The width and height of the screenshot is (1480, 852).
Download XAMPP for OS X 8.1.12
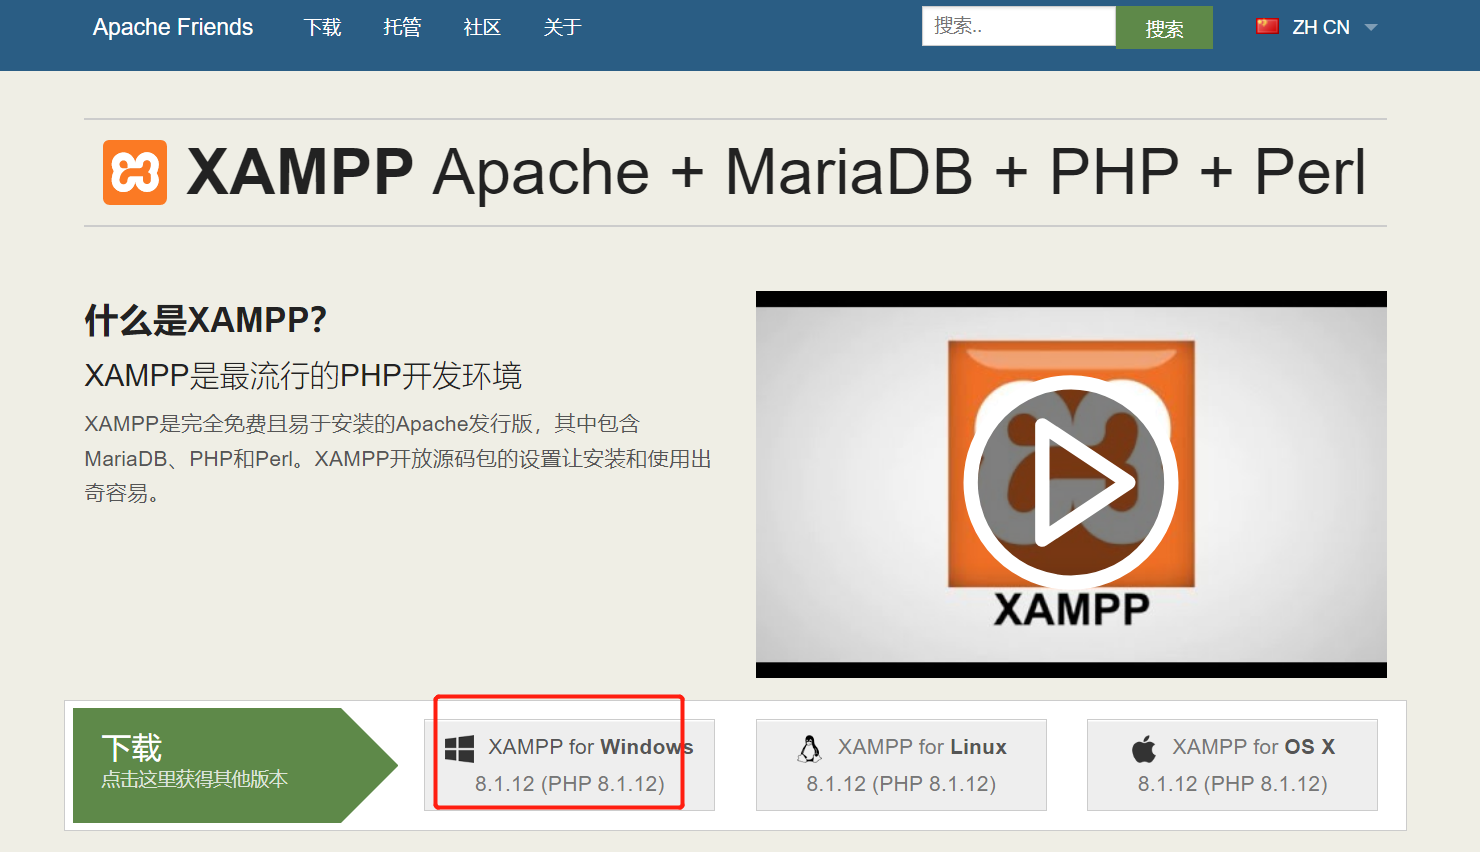point(1232,765)
